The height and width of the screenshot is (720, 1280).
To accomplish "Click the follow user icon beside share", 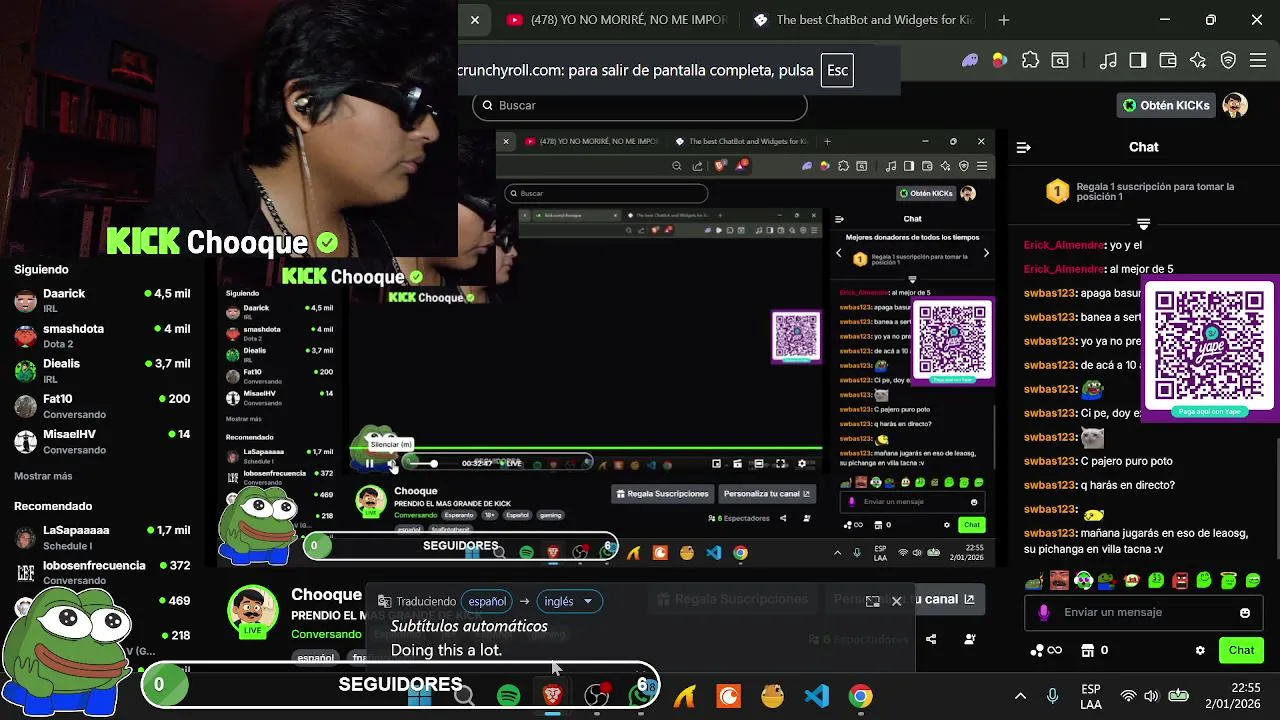I will [x=969, y=639].
